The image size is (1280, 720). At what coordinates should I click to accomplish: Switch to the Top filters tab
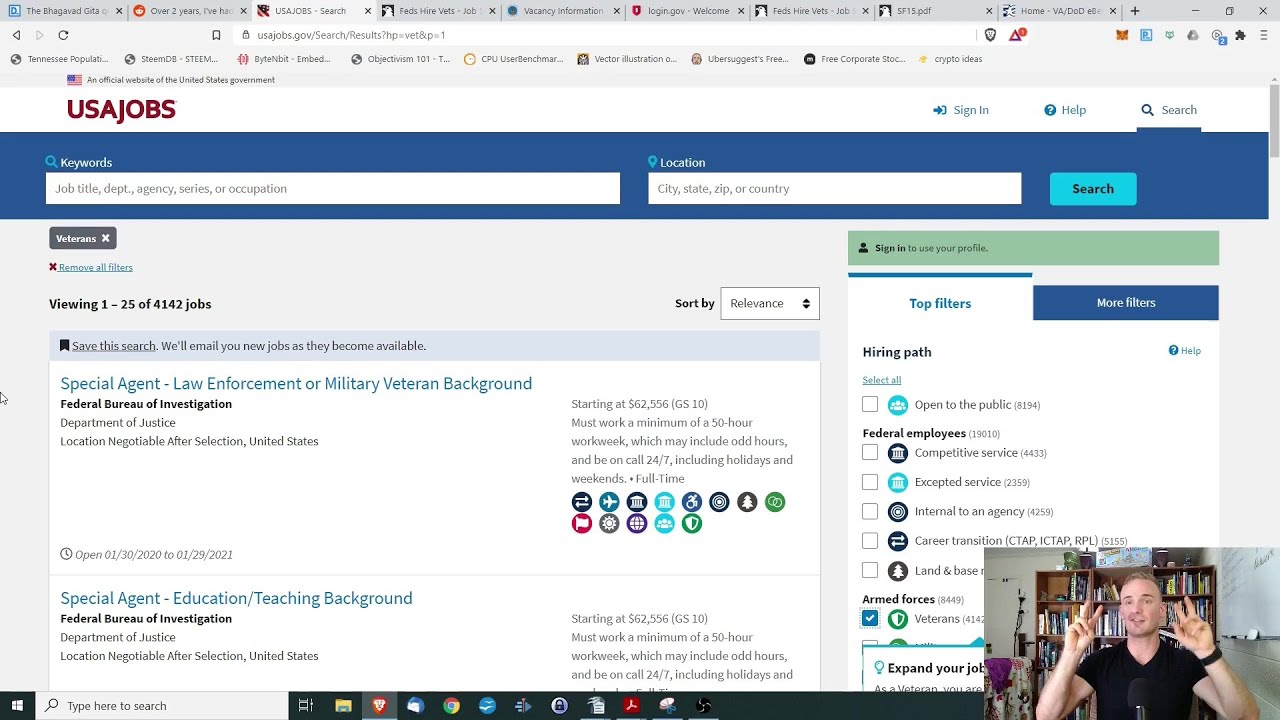940,303
